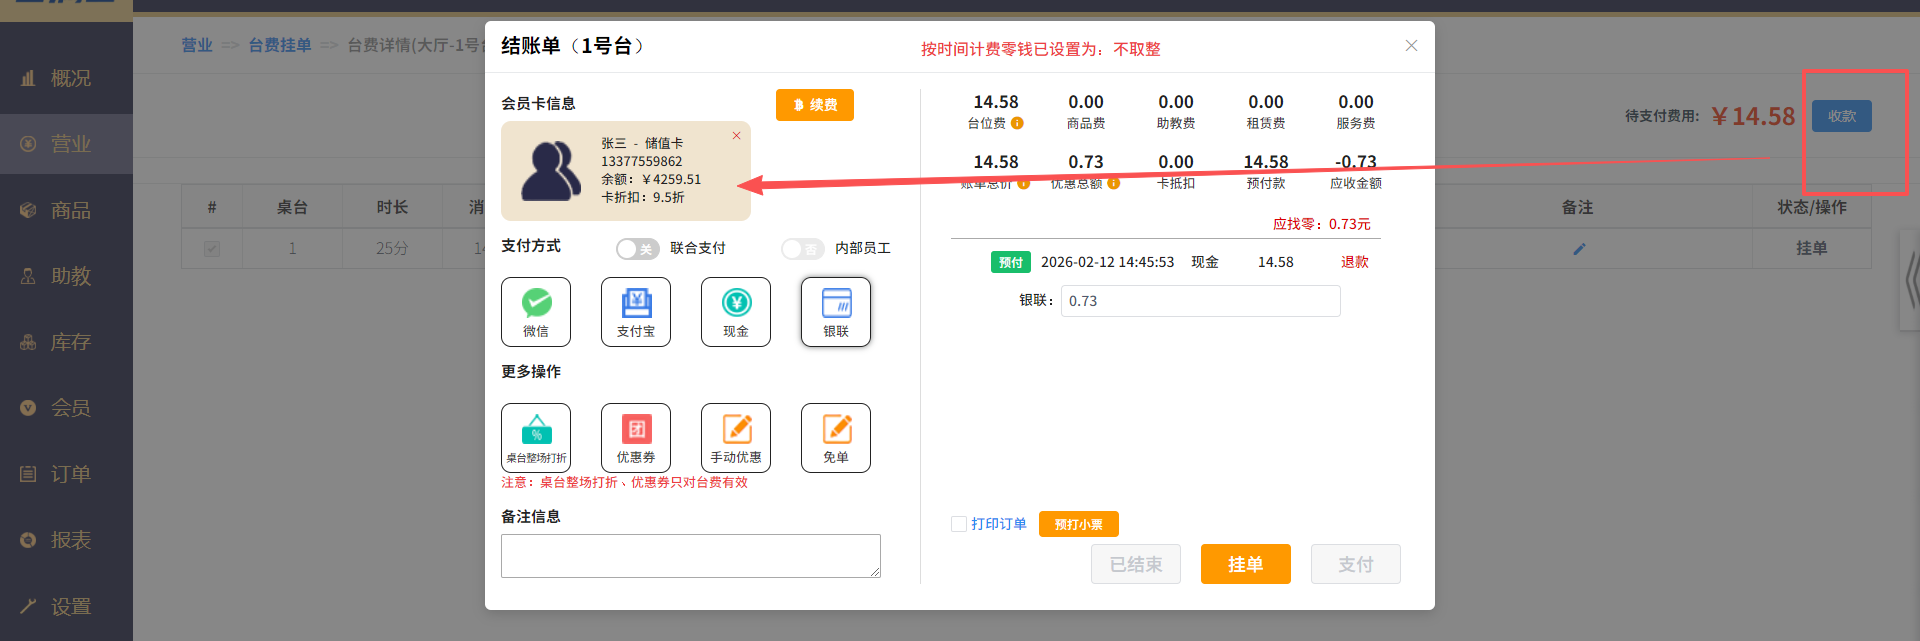
Task: Toggle the combined payment (联合支付) switch
Action: tap(637, 249)
